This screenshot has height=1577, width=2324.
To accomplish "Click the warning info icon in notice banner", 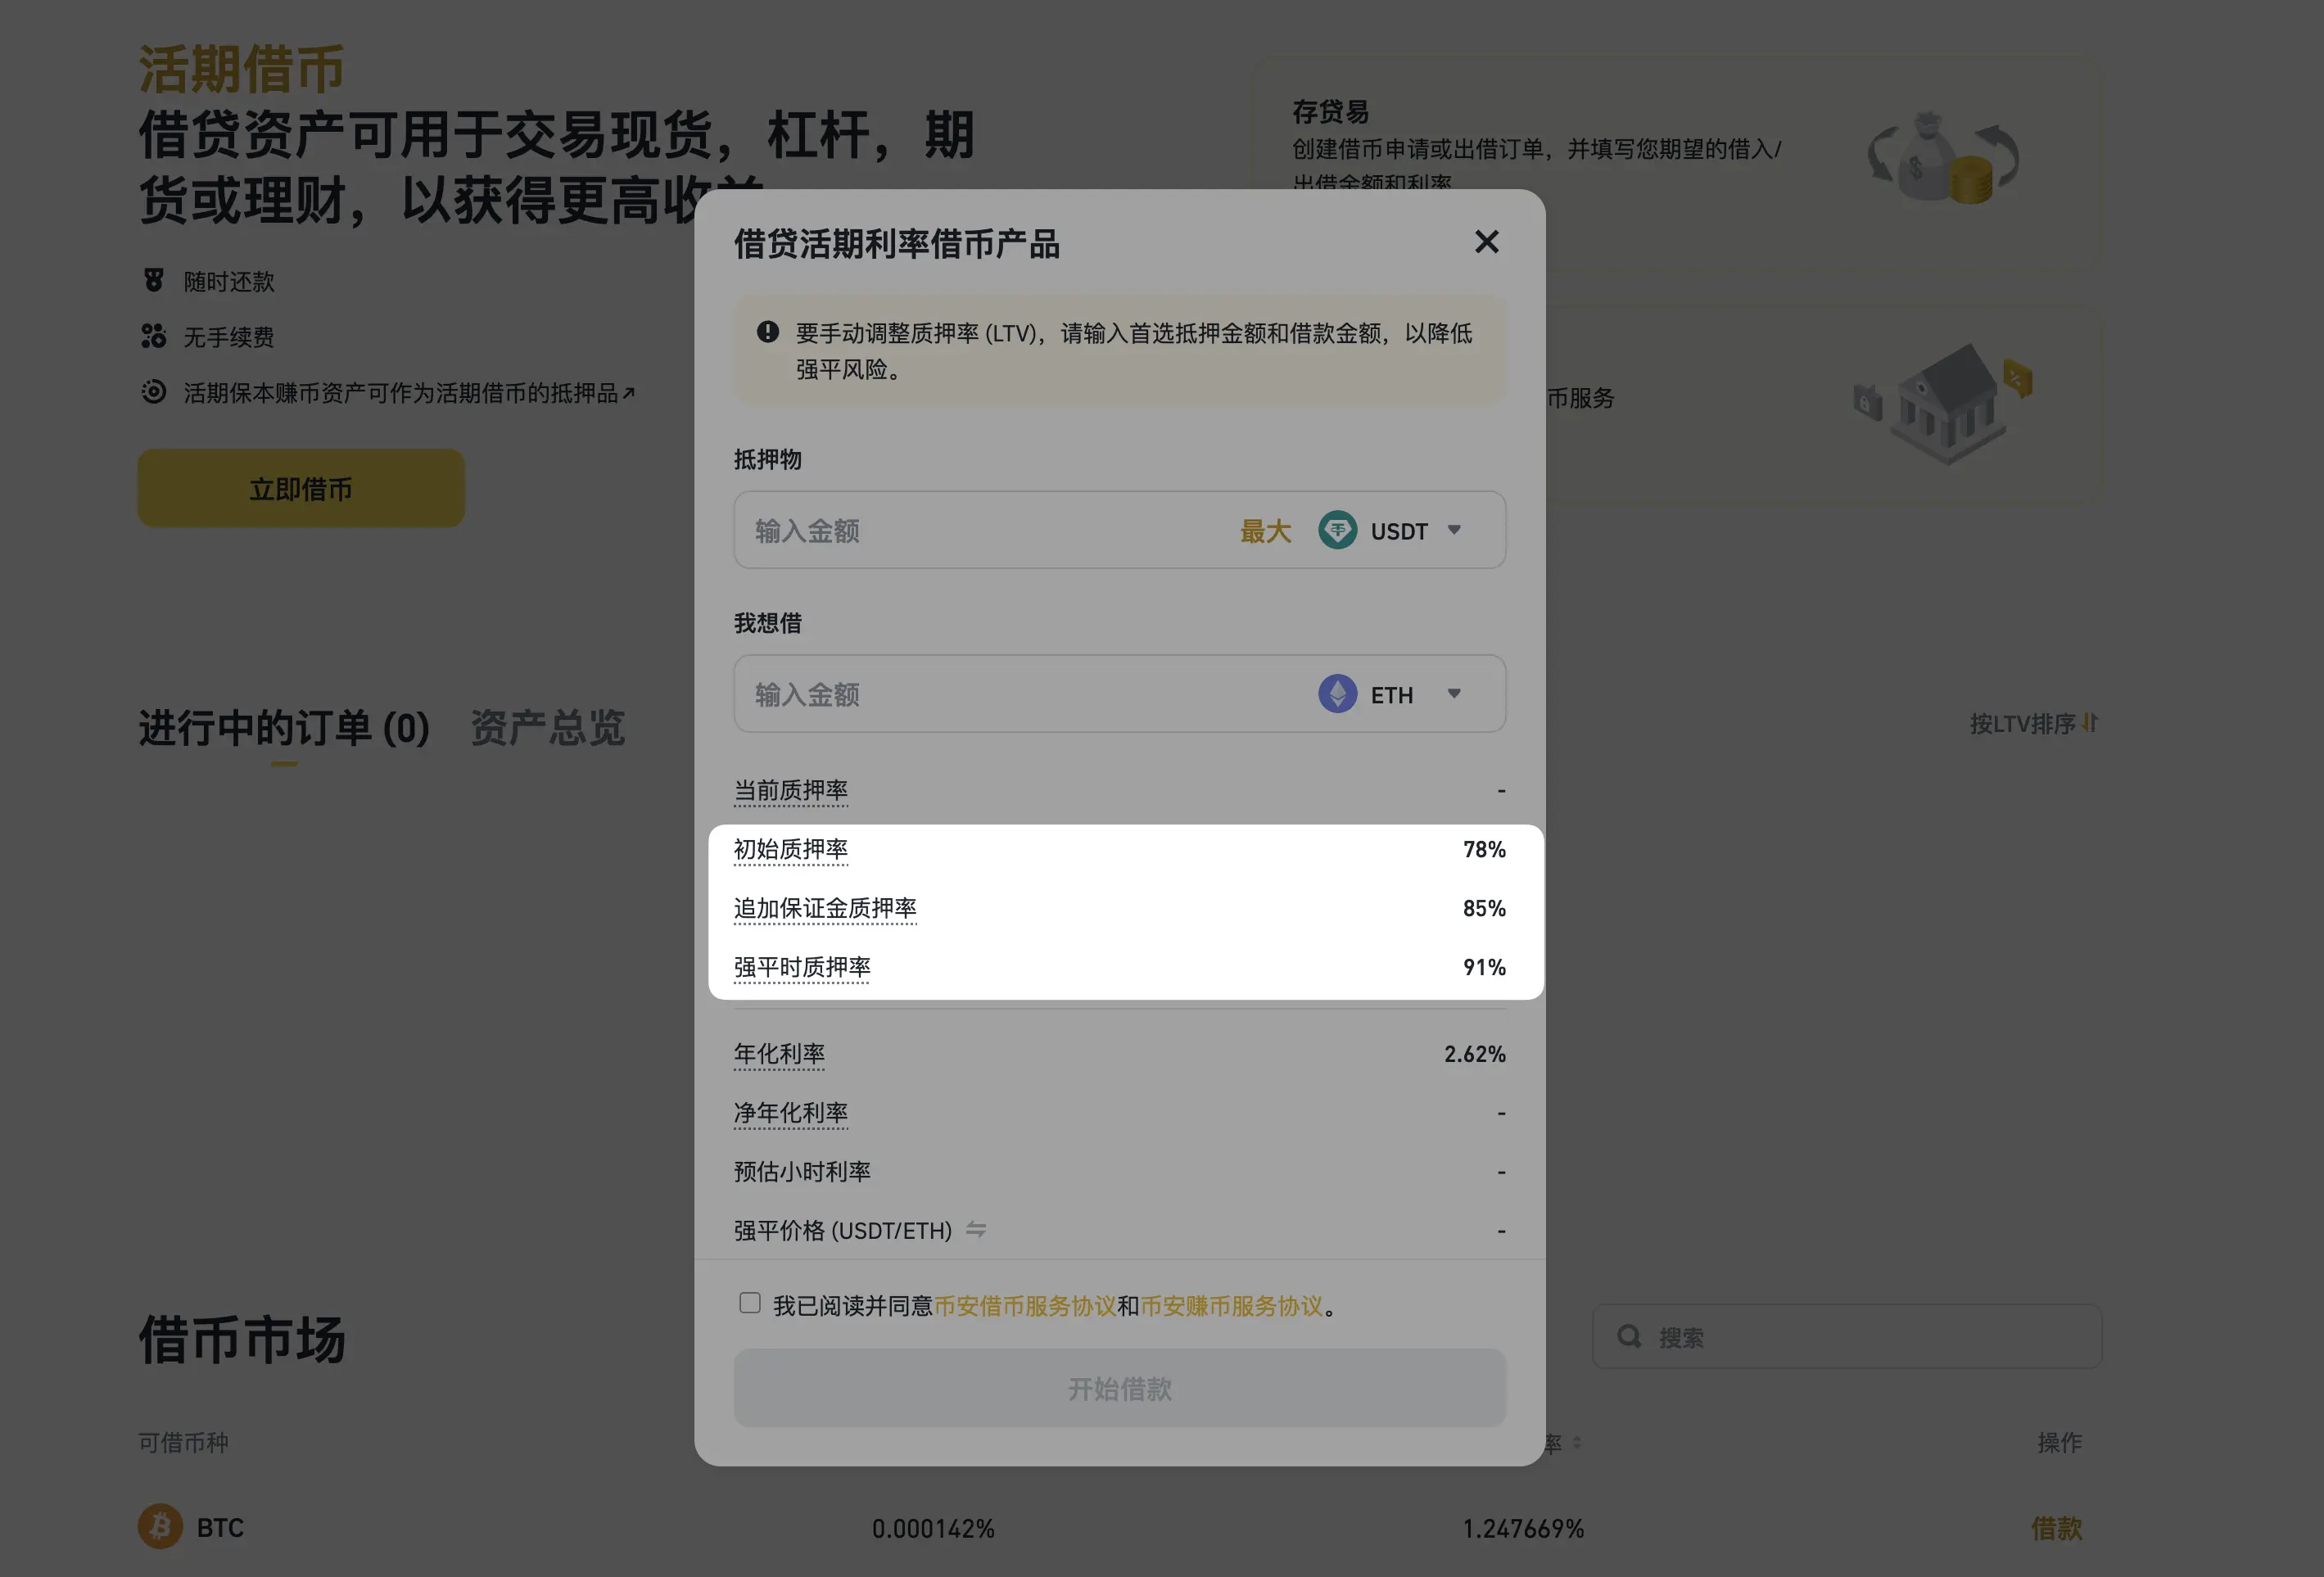I will point(767,332).
